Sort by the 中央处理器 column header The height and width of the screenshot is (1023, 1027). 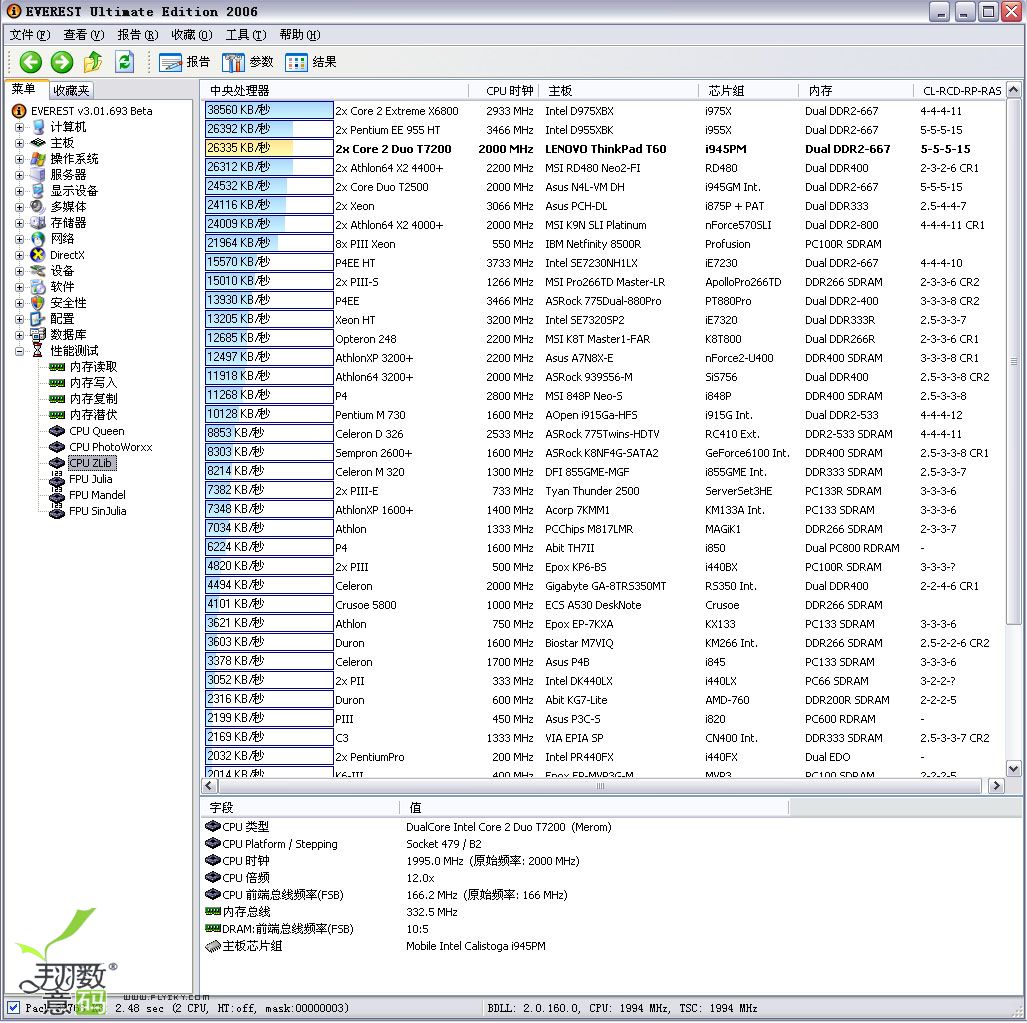coord(335,91)
